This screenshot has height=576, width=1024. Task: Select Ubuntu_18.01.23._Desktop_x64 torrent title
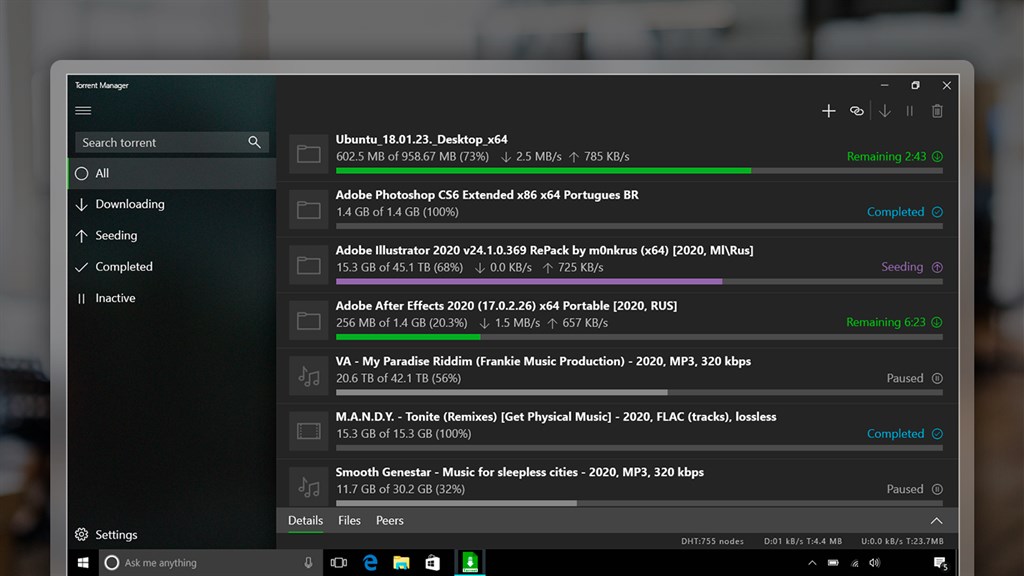[421, 139]
